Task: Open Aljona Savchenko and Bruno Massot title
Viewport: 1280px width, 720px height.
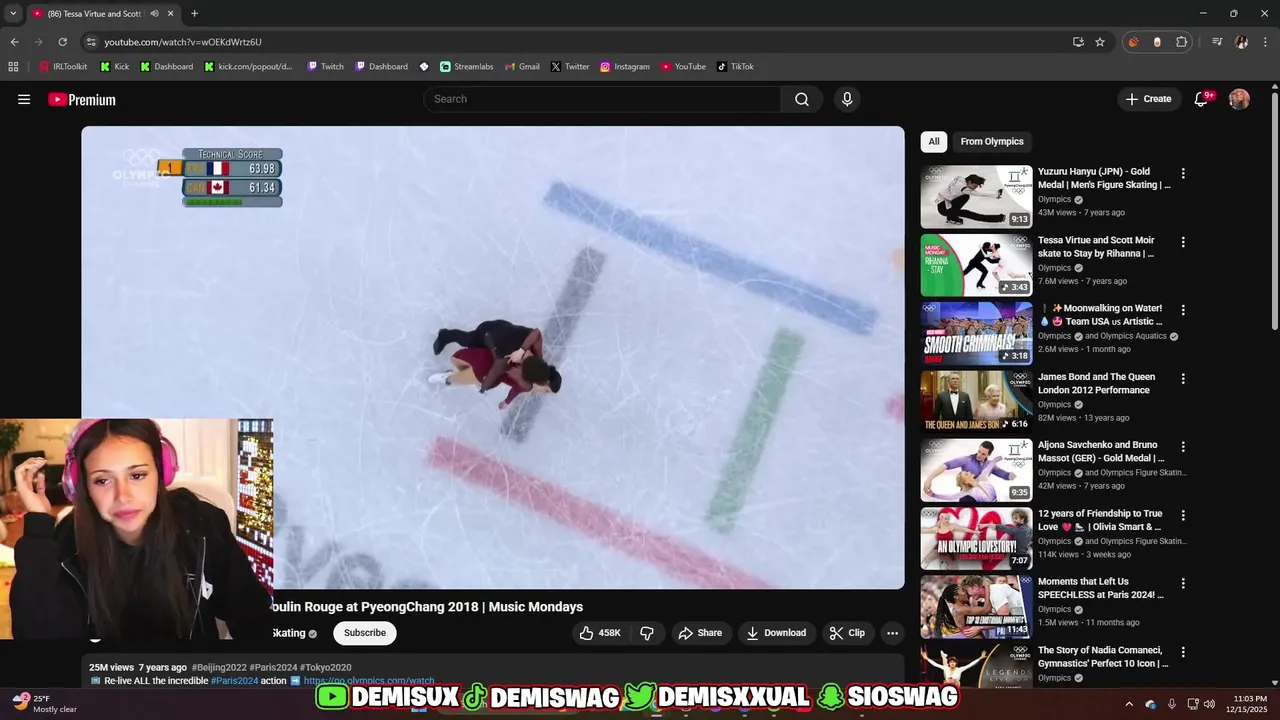Action: pyautogui.click(x=1101, y=452)
